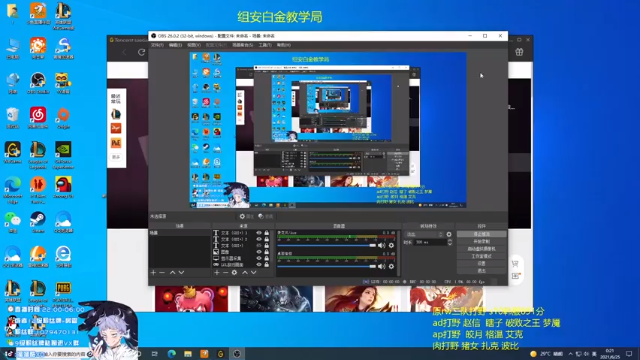640x360 pixels.
Task: Open Edit menu in OBS
Action: (176, 45)
